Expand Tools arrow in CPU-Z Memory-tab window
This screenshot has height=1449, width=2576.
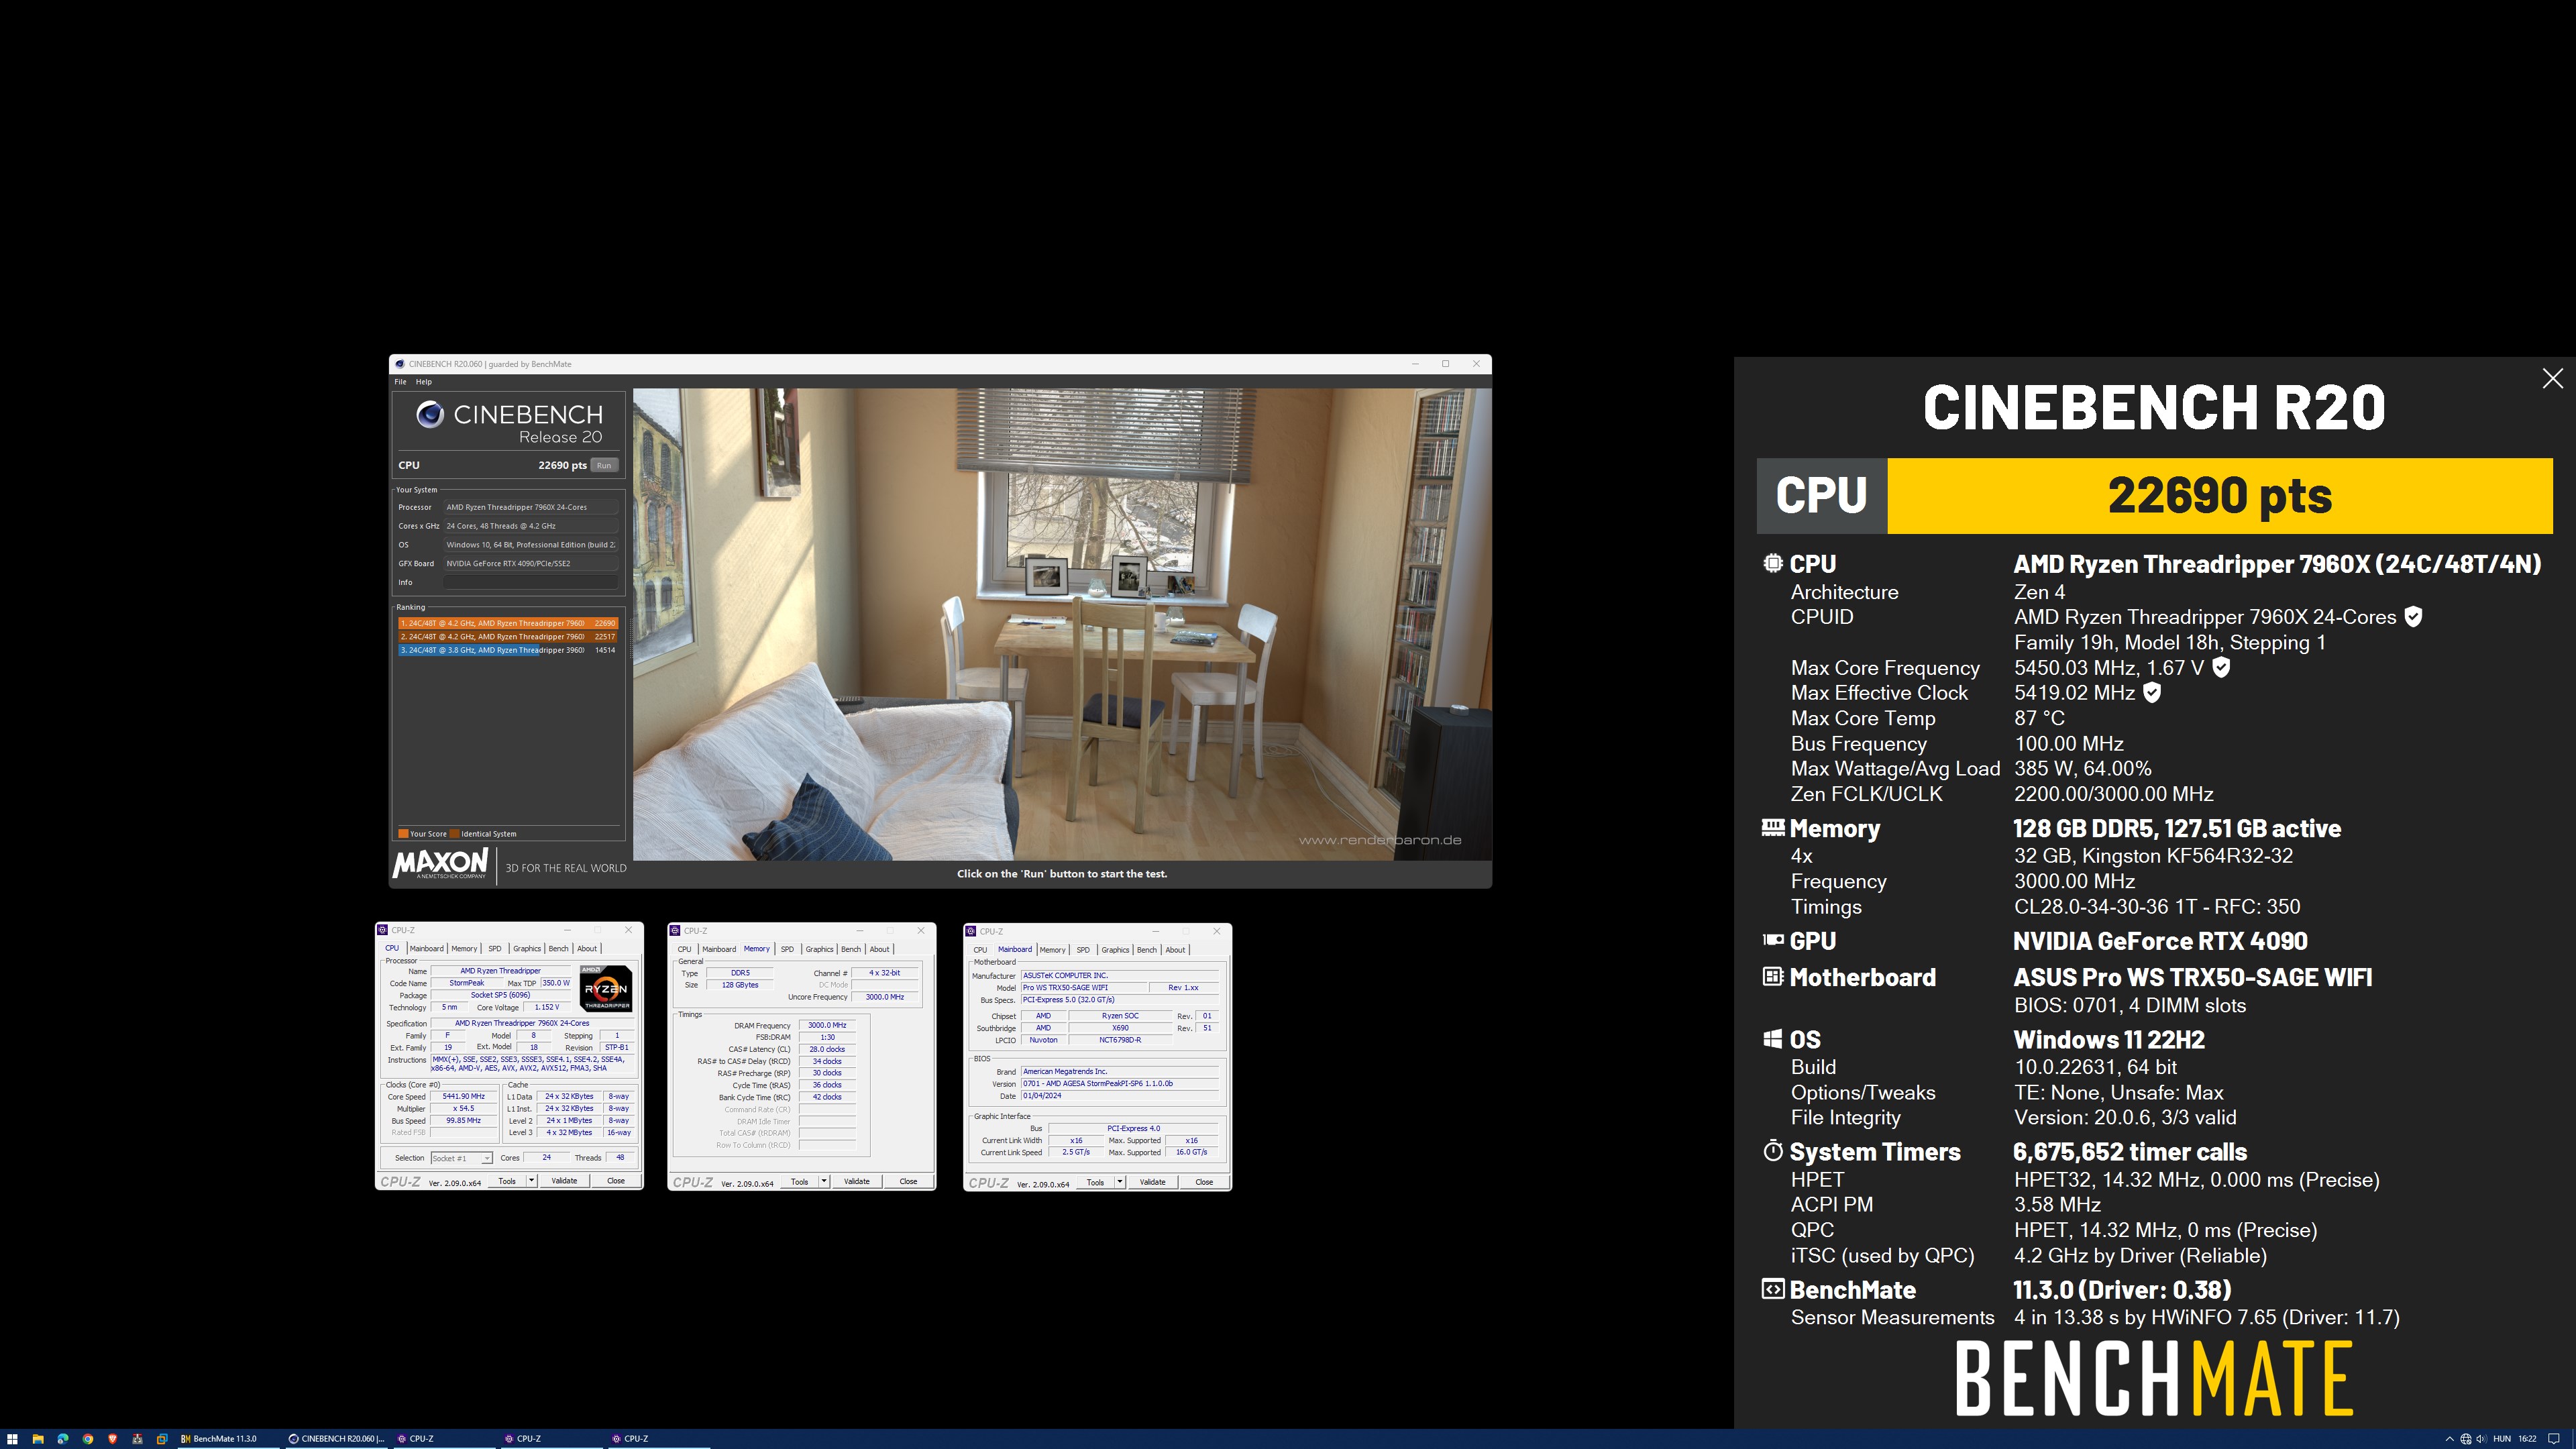click(824, 1181)
